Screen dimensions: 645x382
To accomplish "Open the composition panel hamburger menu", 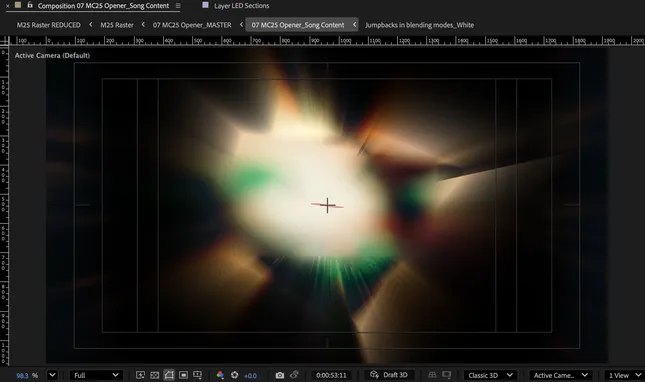I will (178, 6).
